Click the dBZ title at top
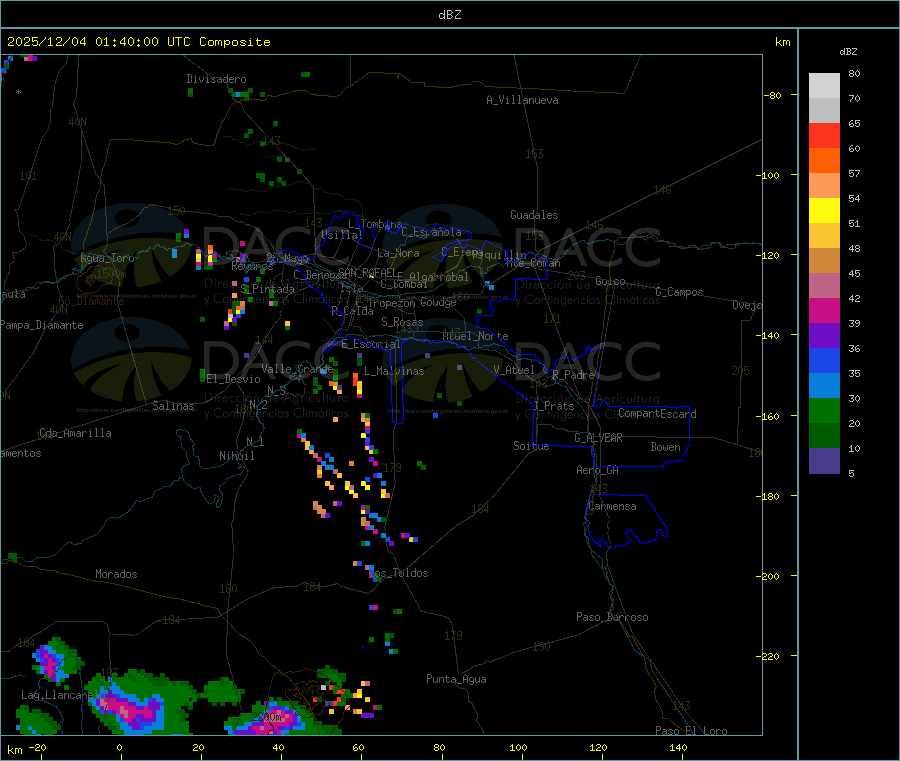 click(449, 15)
